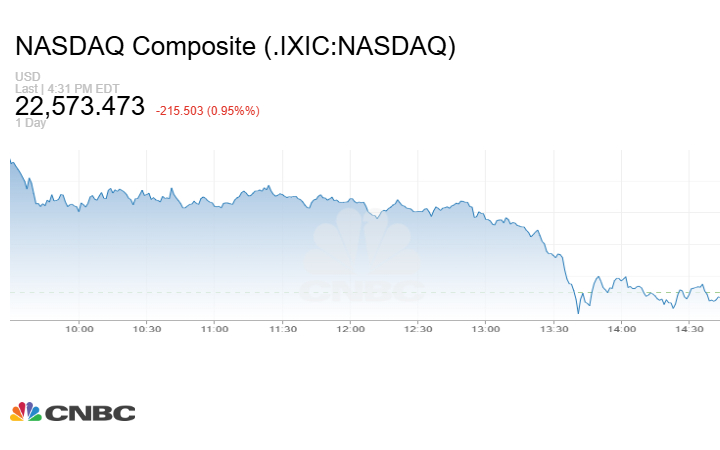This screenshot has width=720, height=450.
Task: Click the 13:00 time axis label
Action: pyautogui.click(x=486, y=328)
